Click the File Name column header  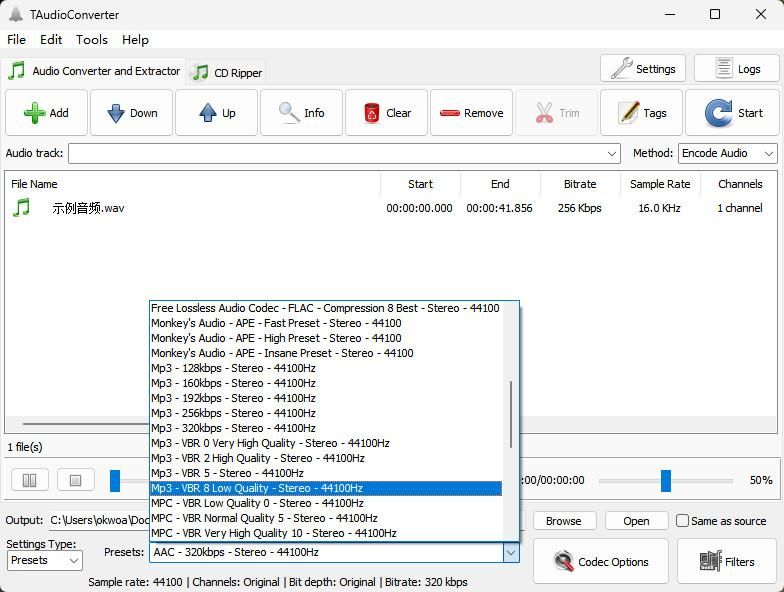coord(193,184)
